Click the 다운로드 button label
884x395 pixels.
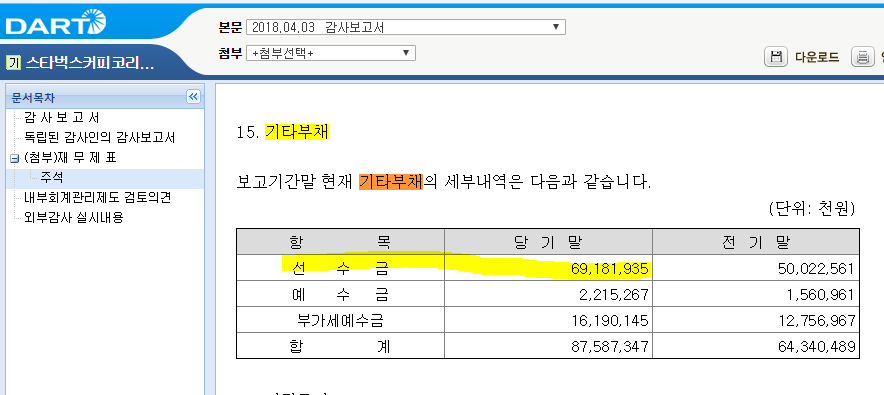tap(817, 57)
